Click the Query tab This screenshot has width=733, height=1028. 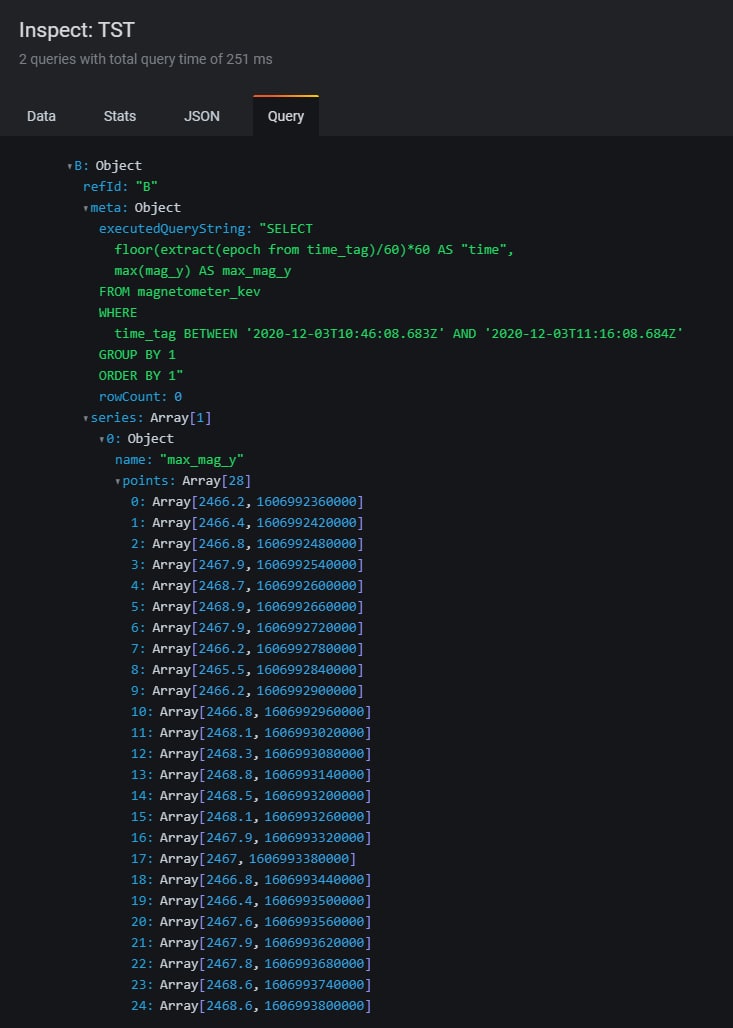[x=286, y=116]
